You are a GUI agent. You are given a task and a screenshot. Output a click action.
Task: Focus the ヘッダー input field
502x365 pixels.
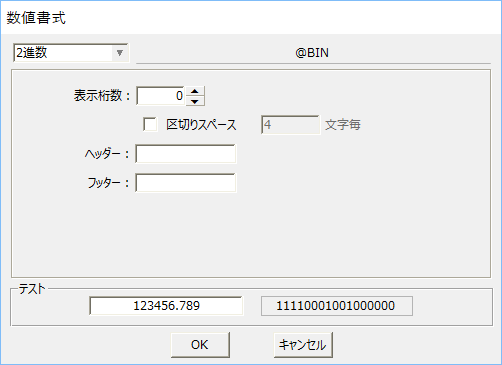(186, 154)
